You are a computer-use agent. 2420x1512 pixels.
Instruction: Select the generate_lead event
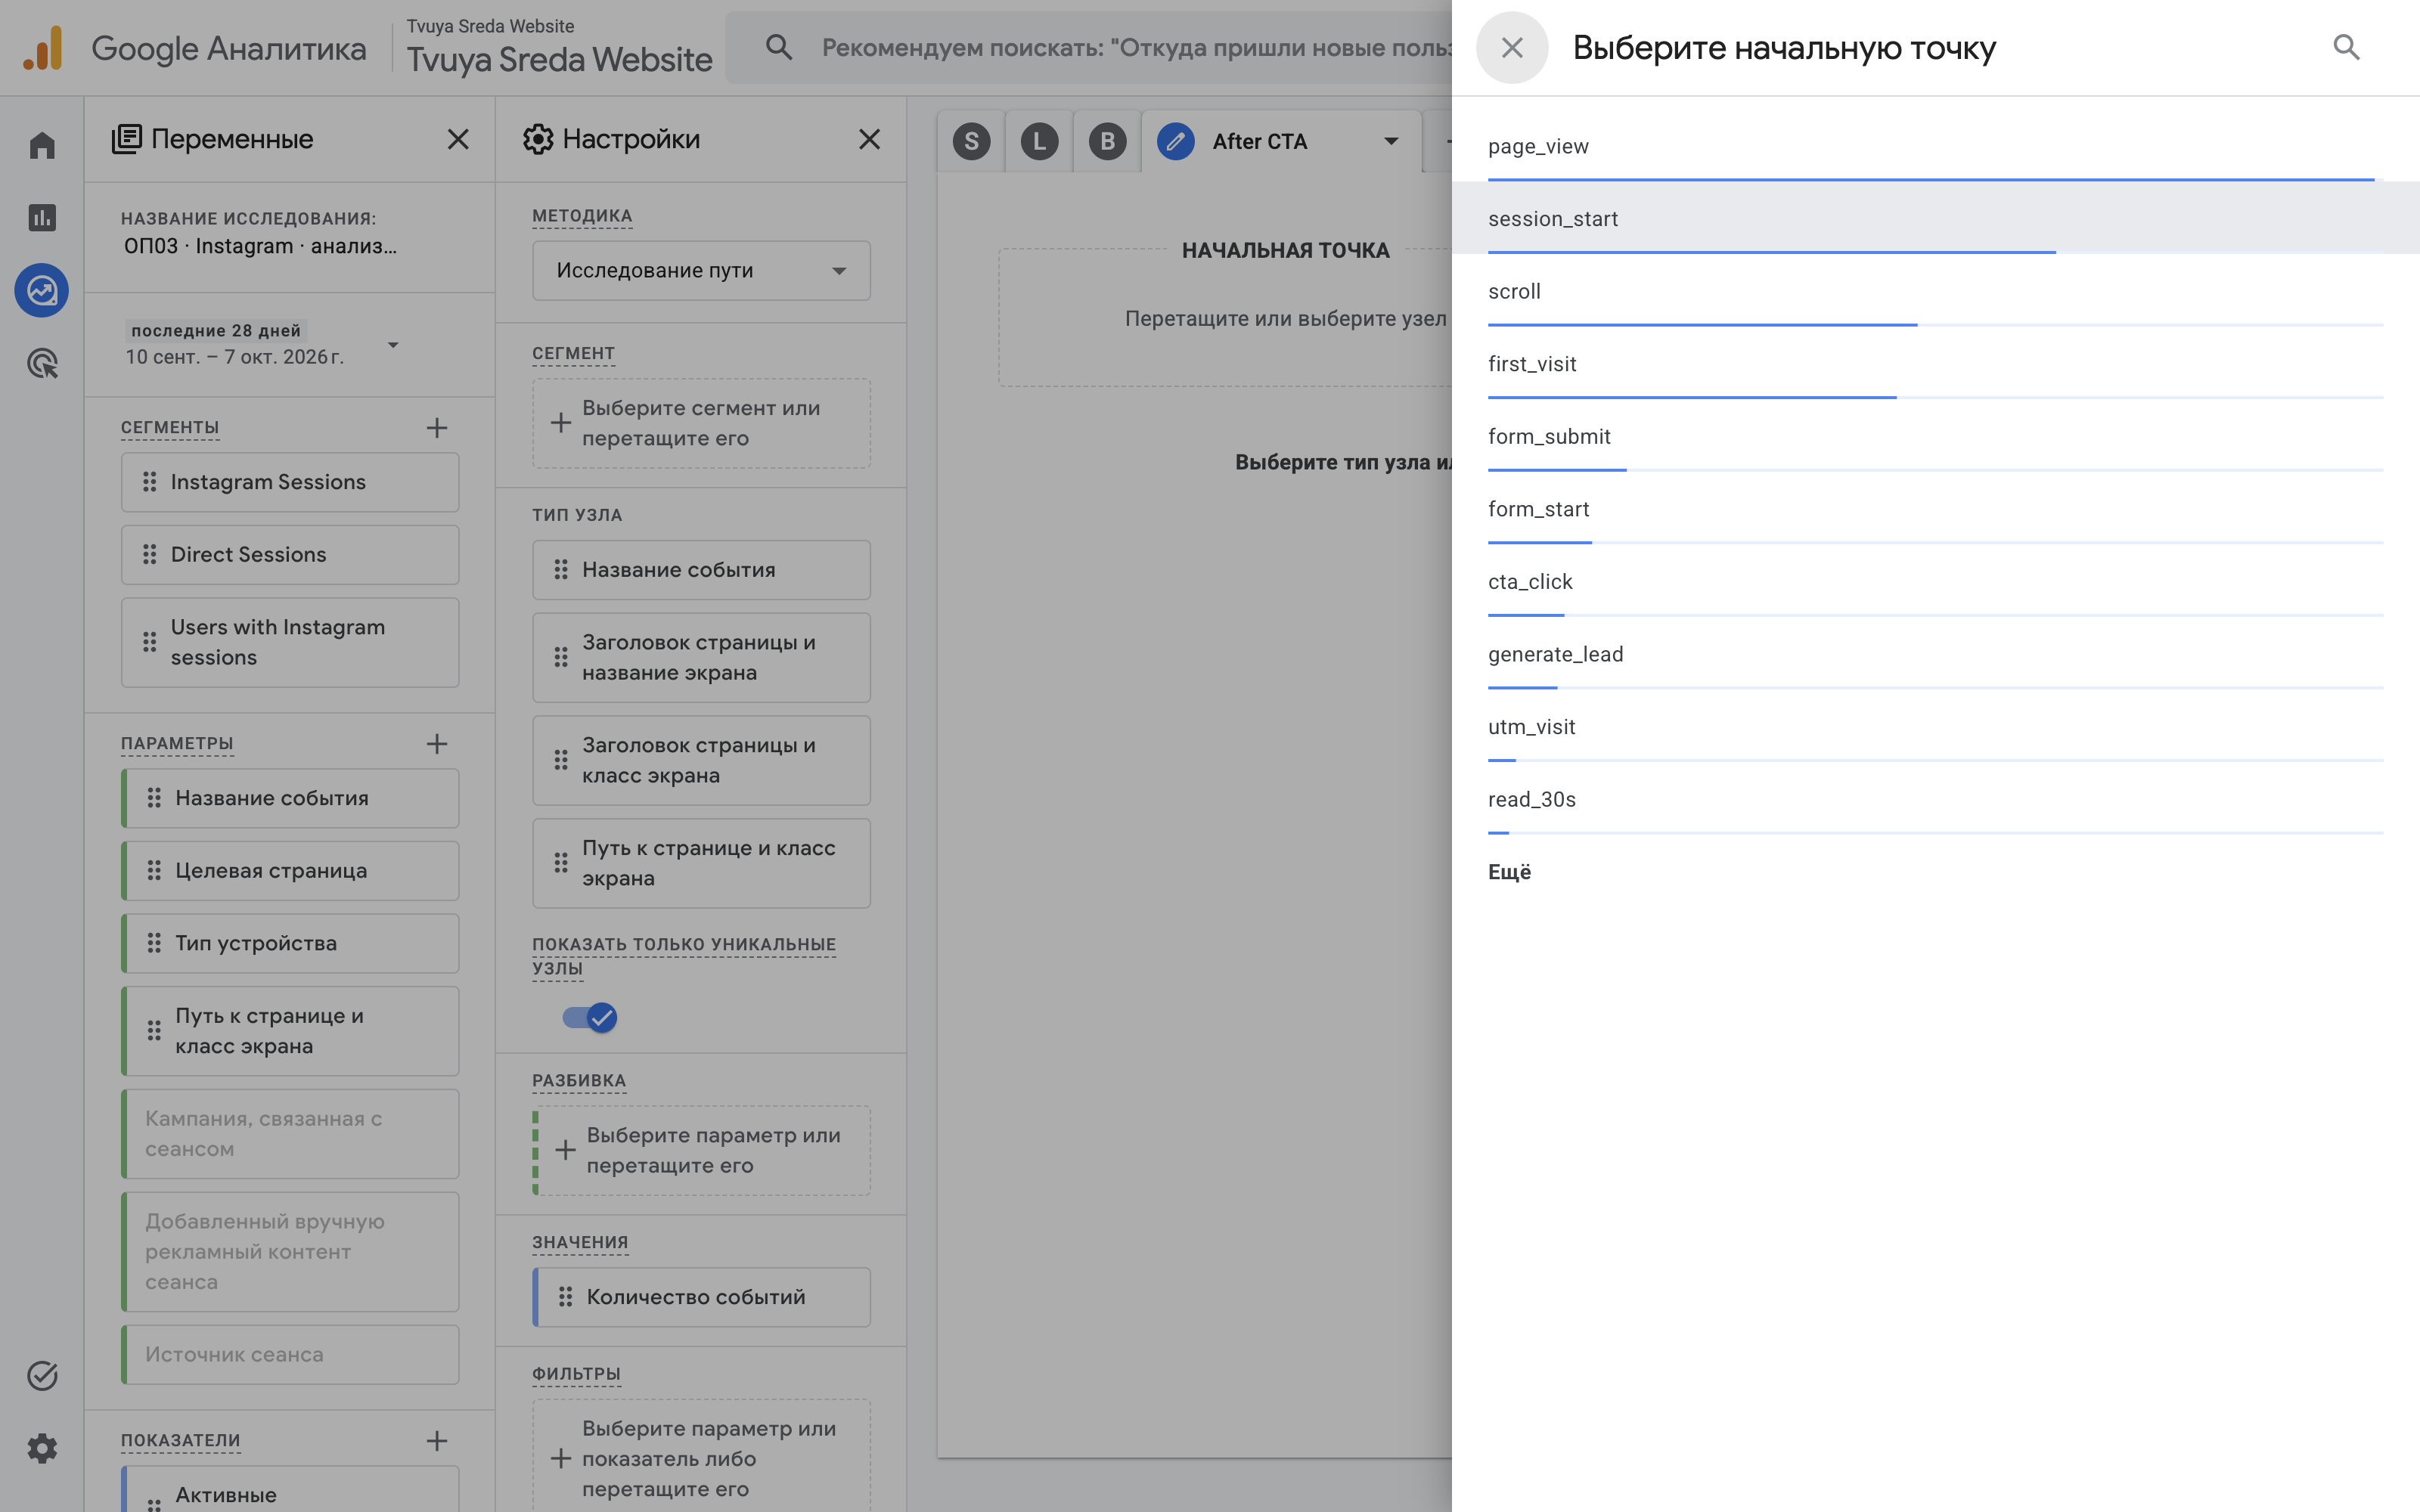1935,654
